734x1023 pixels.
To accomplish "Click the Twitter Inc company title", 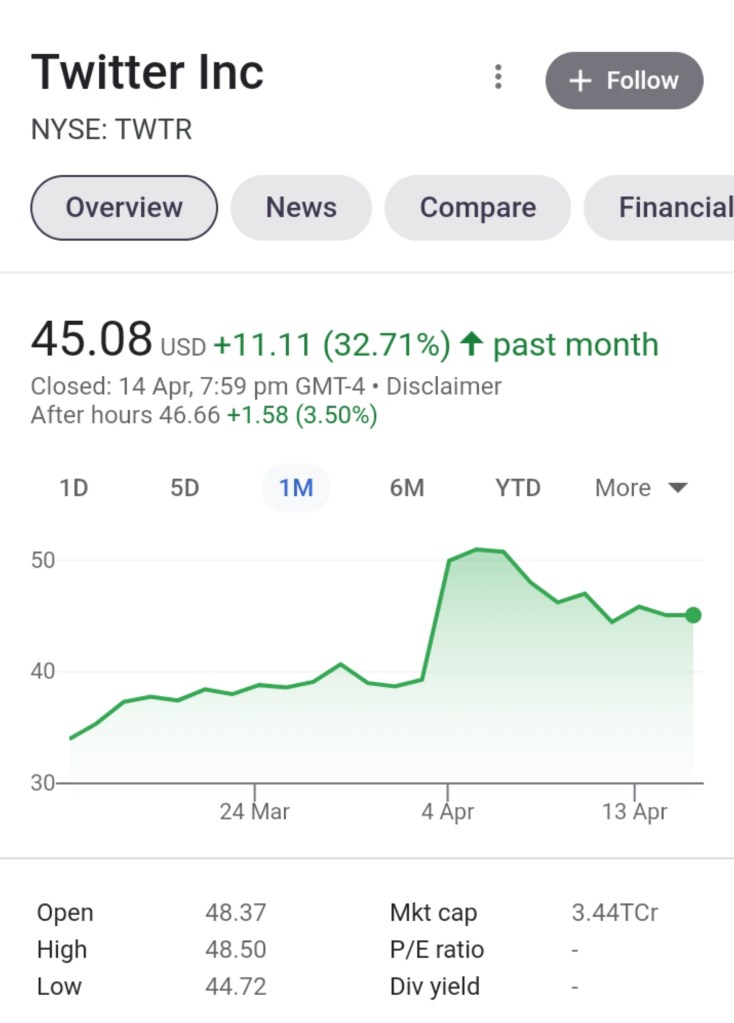I will click(148, 73).
